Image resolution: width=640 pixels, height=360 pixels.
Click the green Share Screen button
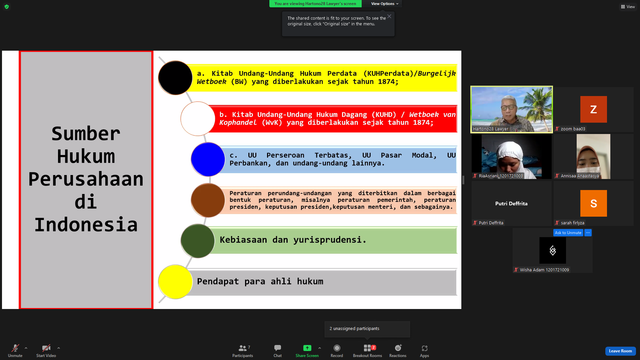tap(307, 350)
